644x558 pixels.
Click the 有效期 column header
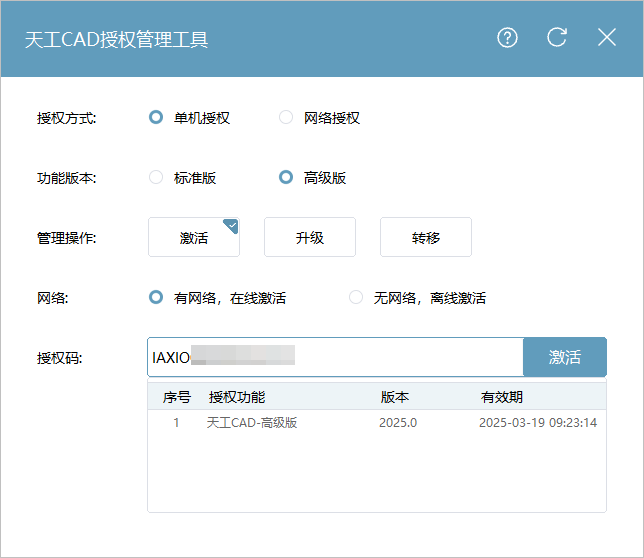pos(502,397)
